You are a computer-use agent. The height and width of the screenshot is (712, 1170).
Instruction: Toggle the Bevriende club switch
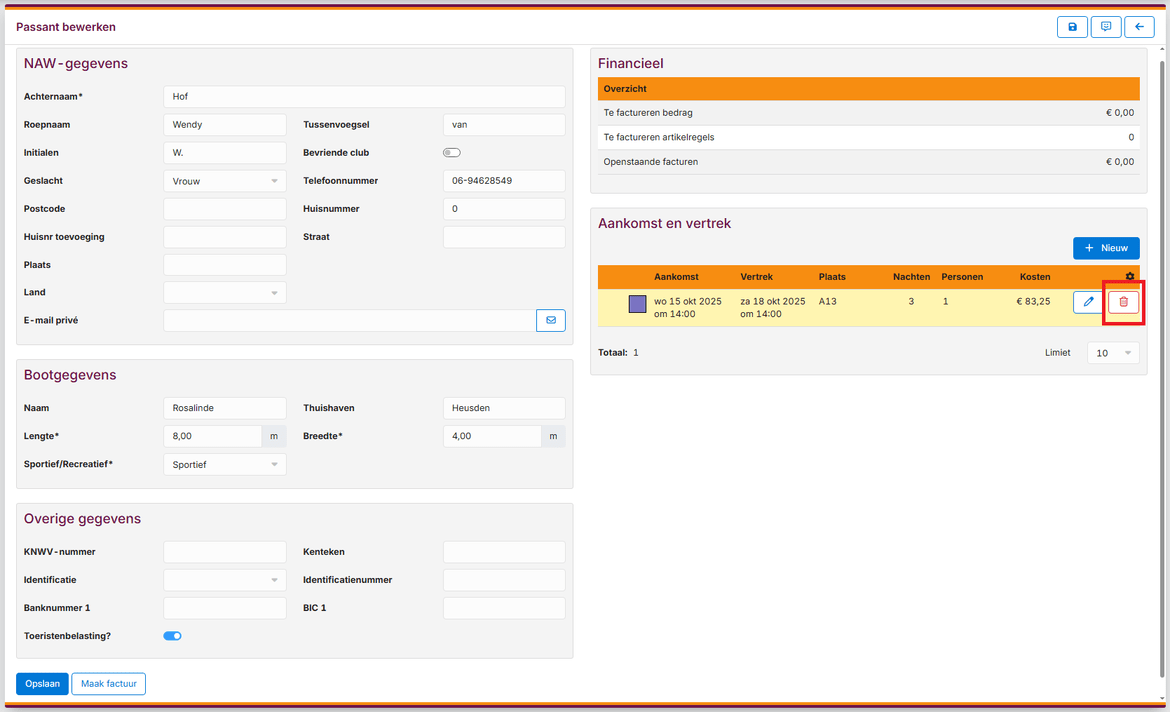coord(451,152)
